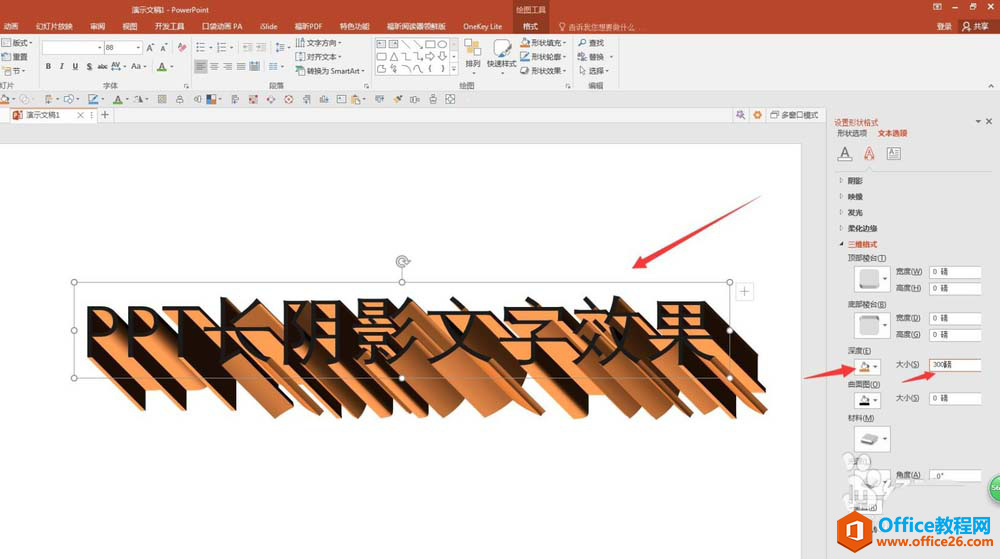Screen dimensions: 1000x559
Task: Open the Textbox layout icon in format pane
Action: (894, 154)
